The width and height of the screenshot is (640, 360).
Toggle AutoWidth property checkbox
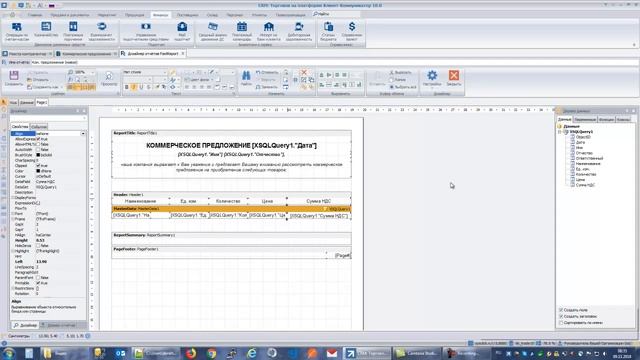[38, 150]
